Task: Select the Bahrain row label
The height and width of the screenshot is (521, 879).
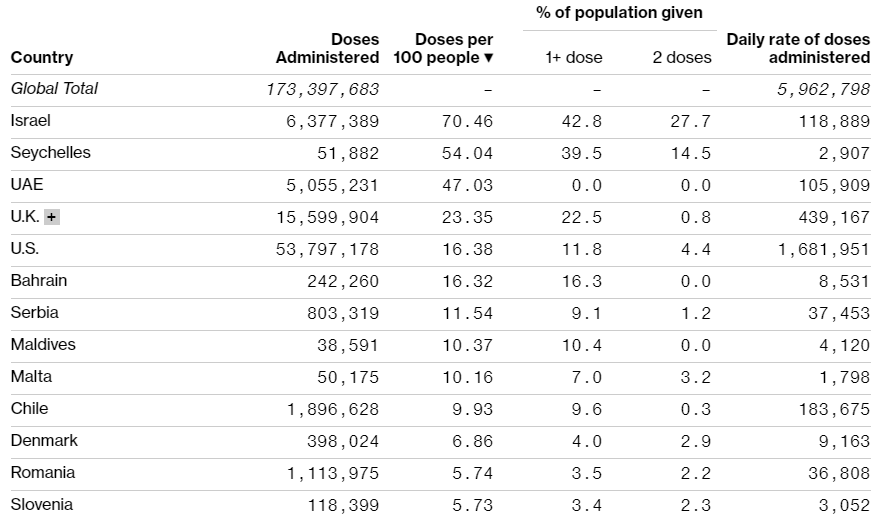Action: pos(39,281)
